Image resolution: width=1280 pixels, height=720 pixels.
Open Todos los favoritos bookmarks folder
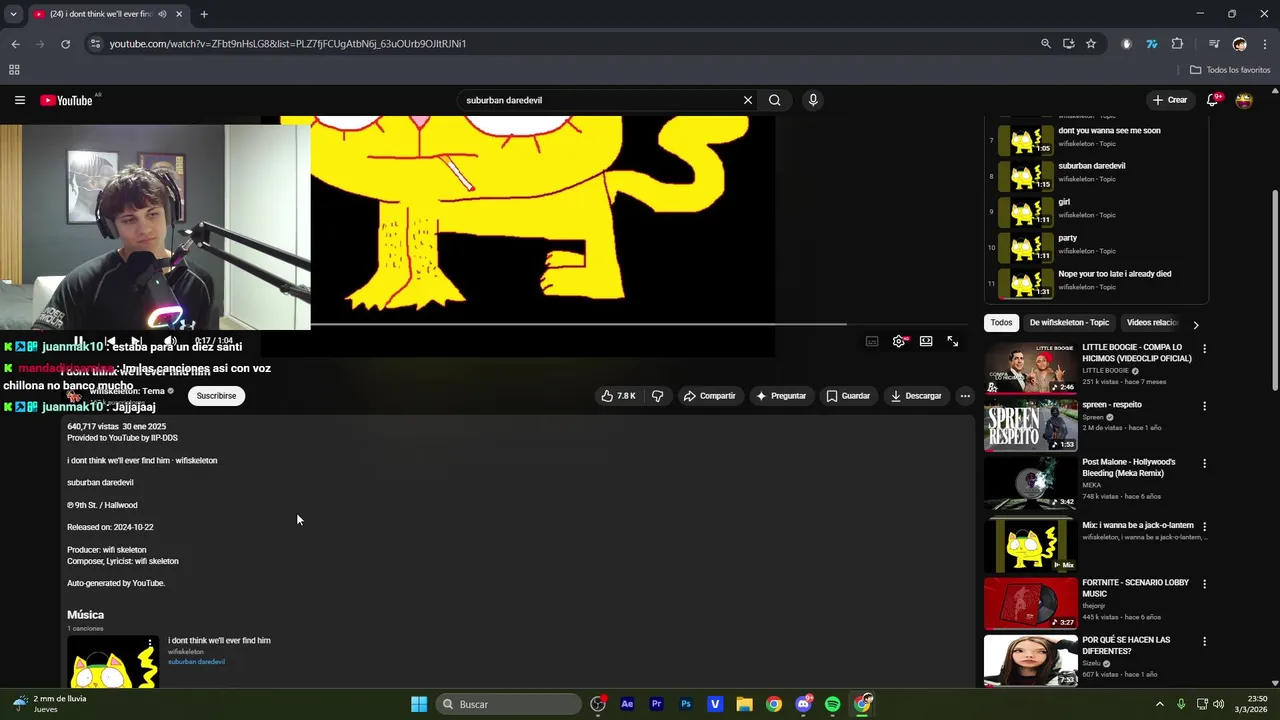[x=1230, y=70]
